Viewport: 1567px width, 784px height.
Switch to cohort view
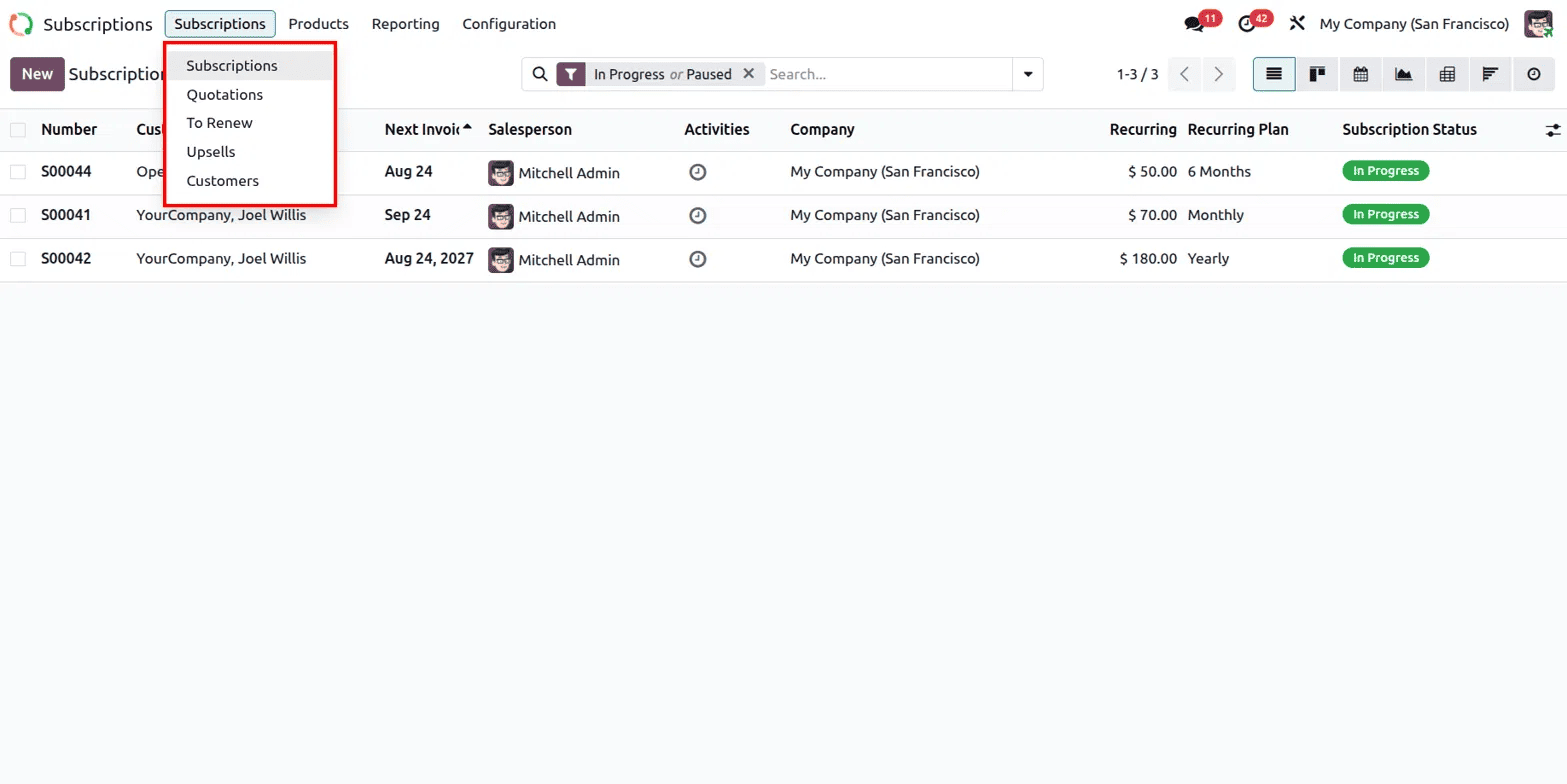(x=1490, y=74)
